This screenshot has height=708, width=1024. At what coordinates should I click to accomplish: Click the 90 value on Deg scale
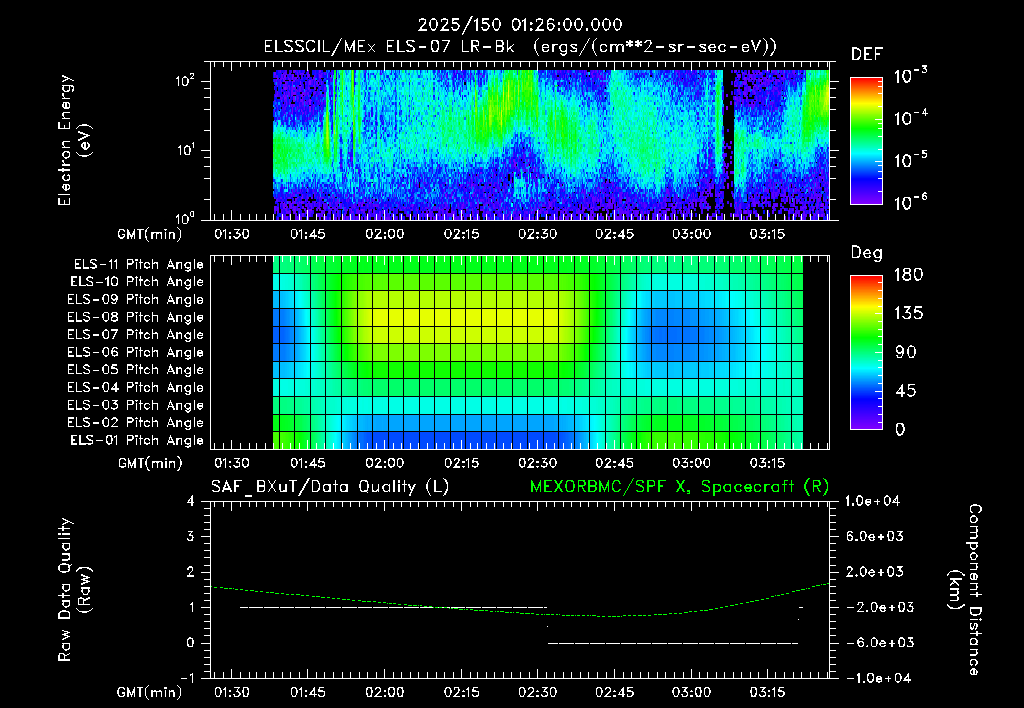click(x=904, y=353)
